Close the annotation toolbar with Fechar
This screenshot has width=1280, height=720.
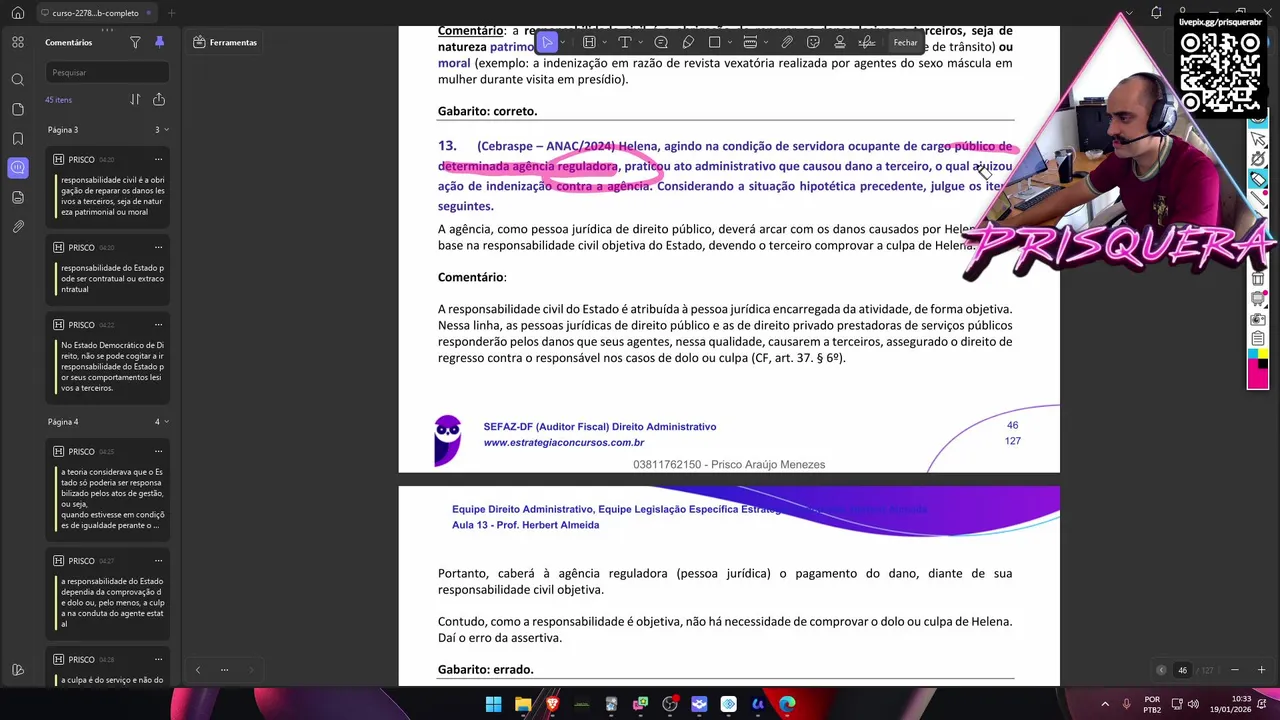click(905, 42)
